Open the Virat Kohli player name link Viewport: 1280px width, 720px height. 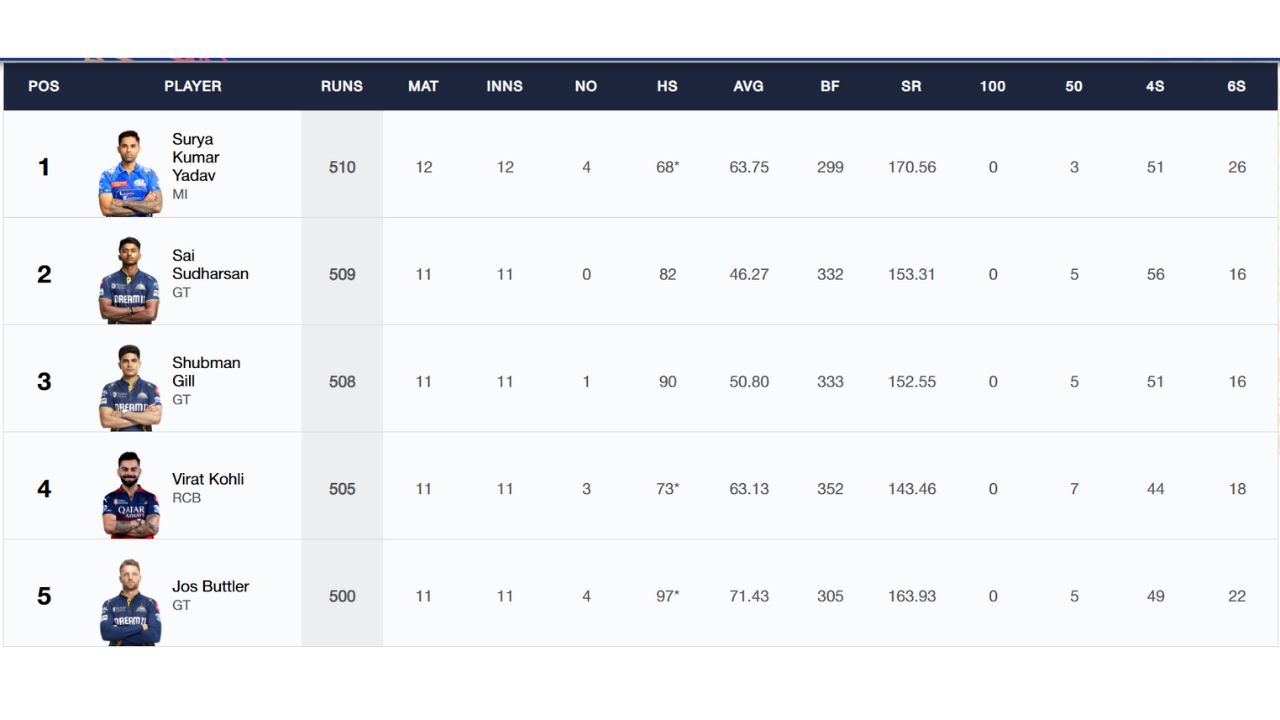click(x=208, y=479)
